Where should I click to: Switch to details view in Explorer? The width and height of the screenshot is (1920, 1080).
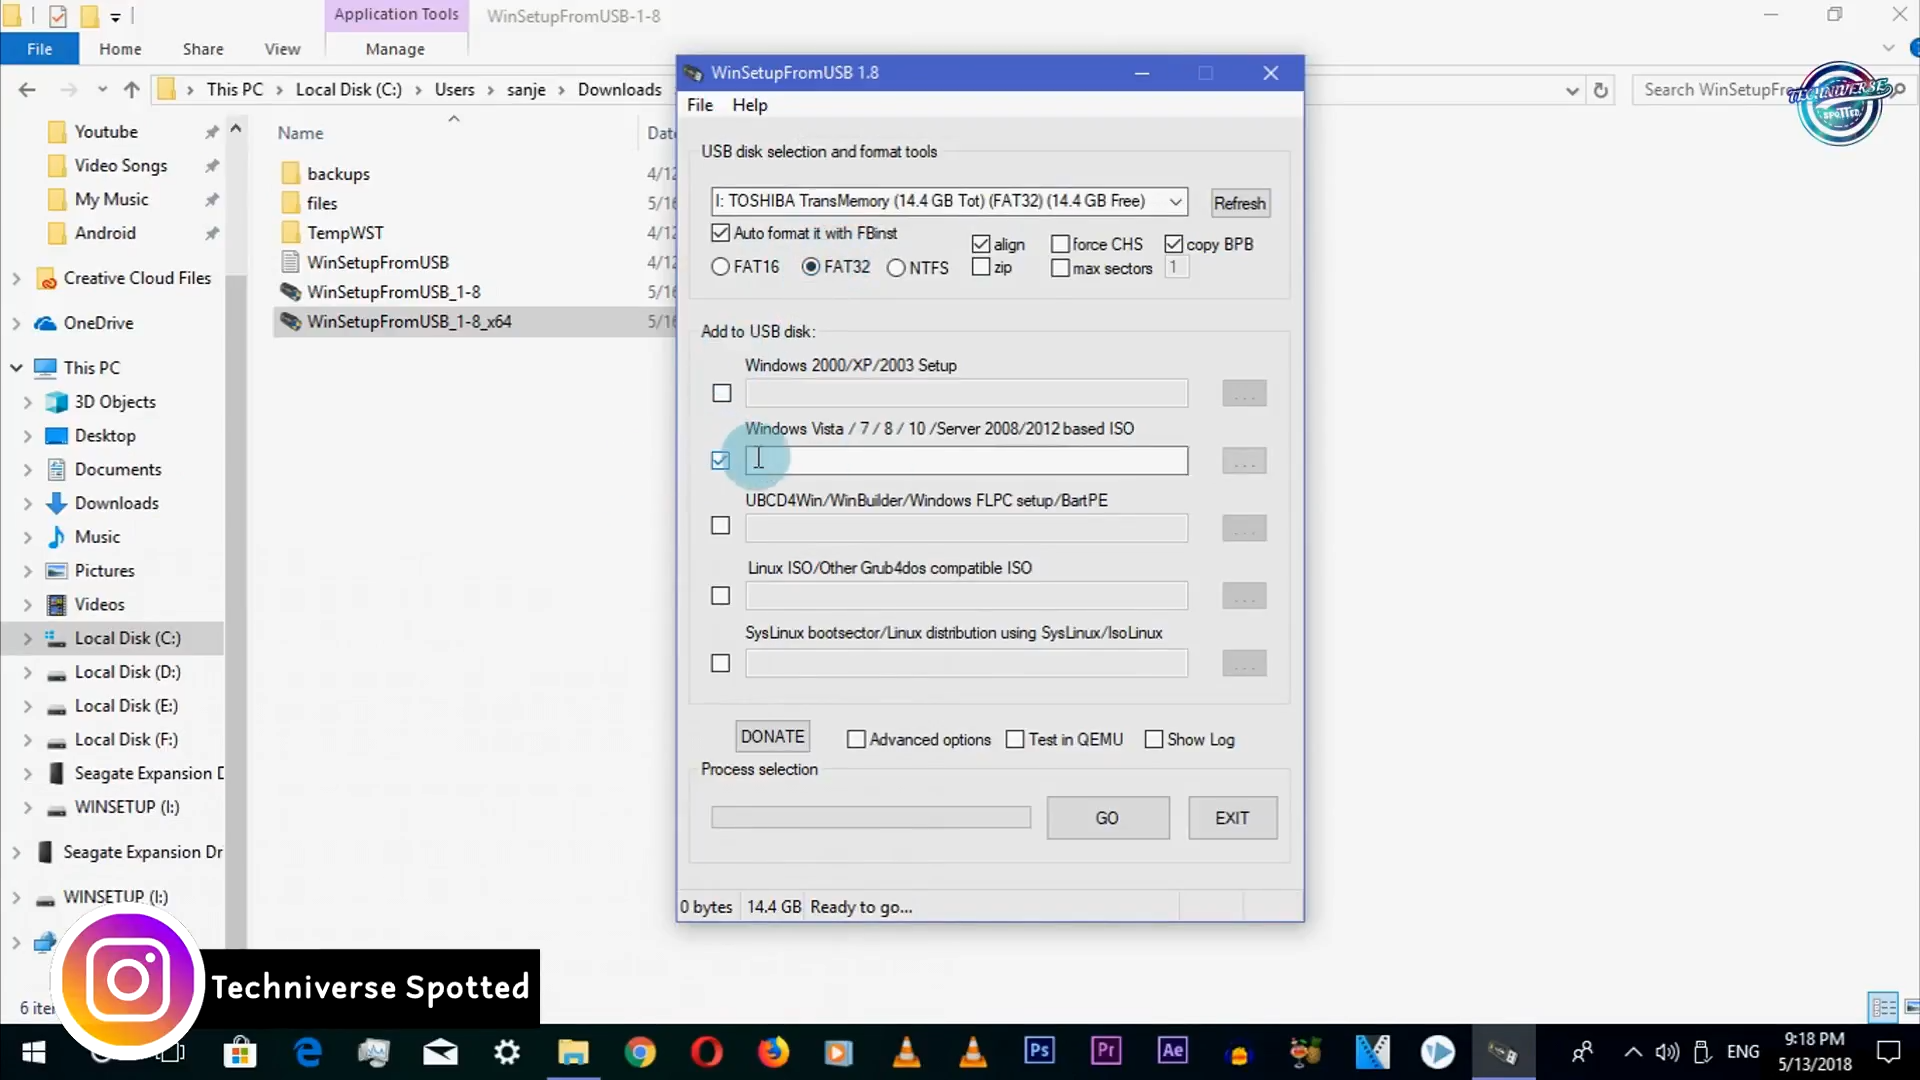click(x=1883, y=1008)
